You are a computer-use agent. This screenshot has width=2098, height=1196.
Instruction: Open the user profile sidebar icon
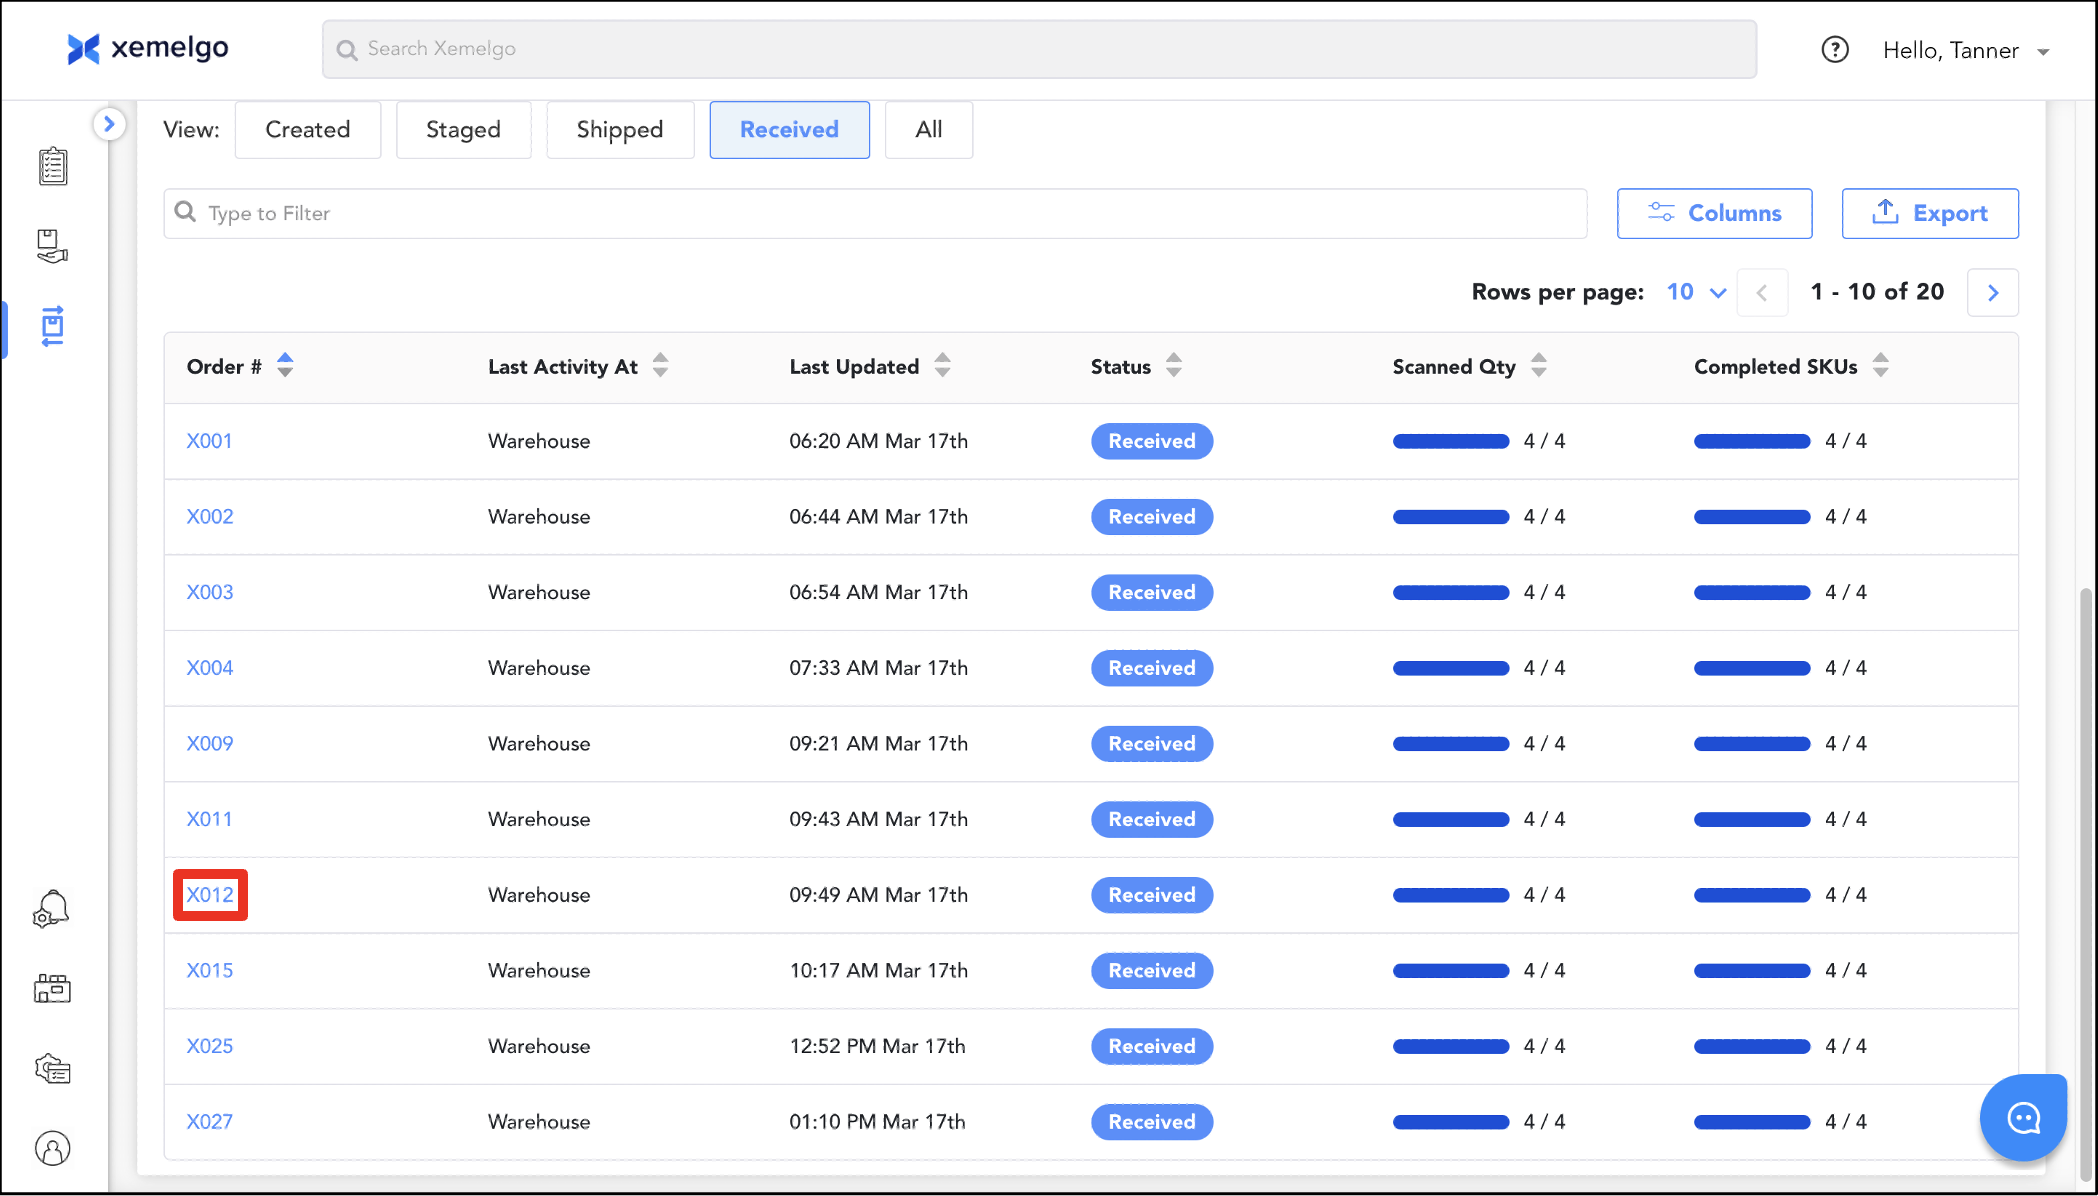pyautogui.click(x=52, y=1148)
